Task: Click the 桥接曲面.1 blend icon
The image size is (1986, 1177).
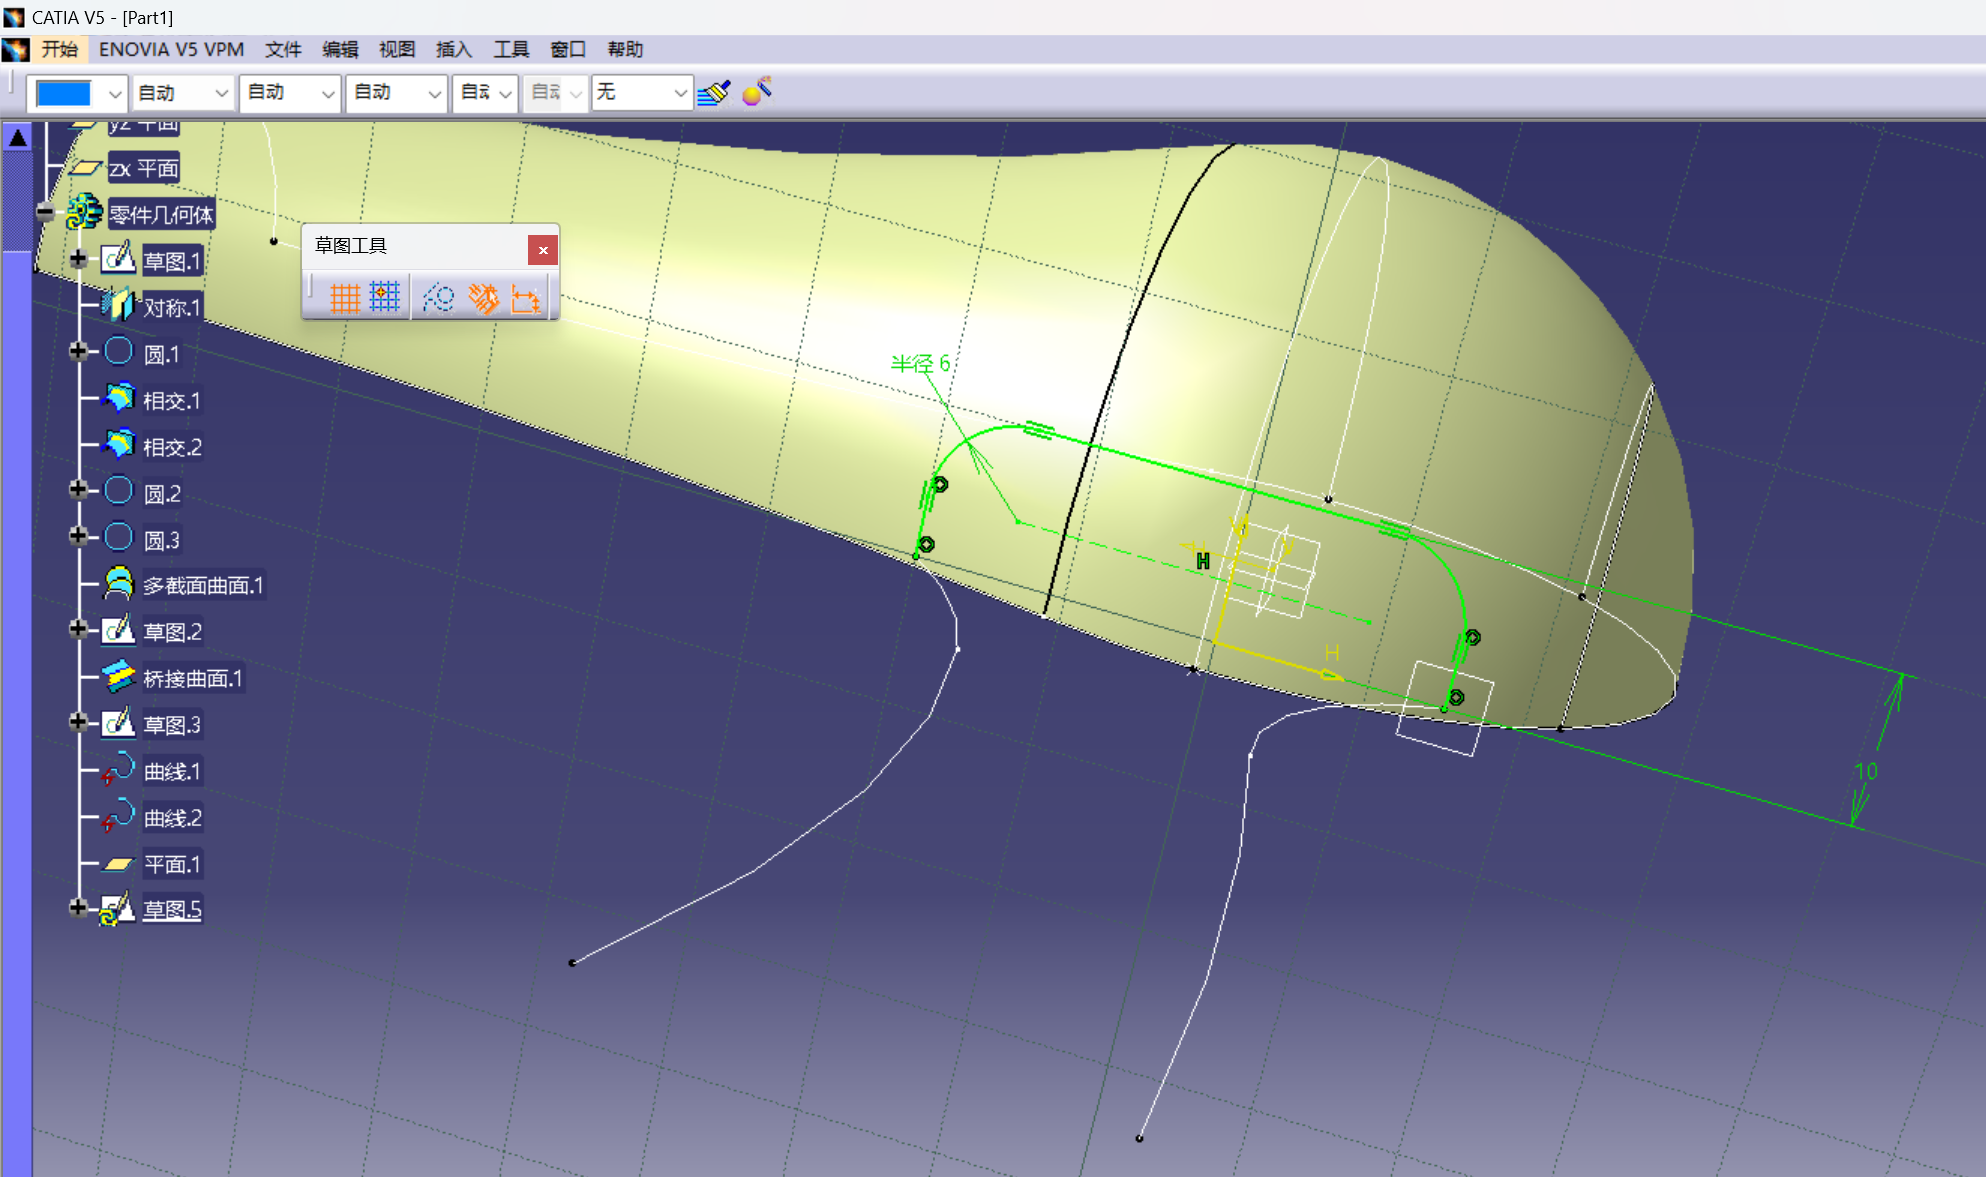Action: [119, 676]
